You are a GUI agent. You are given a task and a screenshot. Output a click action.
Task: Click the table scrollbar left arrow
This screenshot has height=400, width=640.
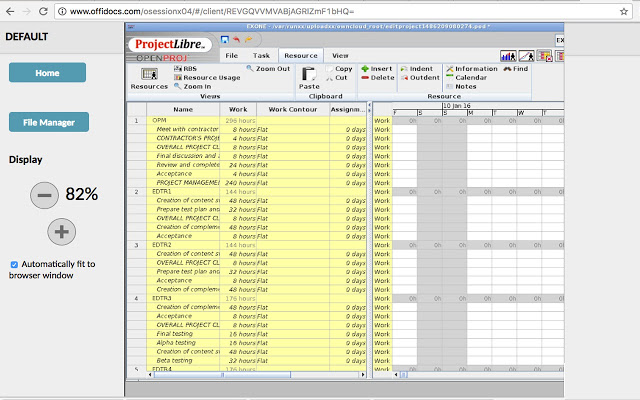[x=150, y=374]
